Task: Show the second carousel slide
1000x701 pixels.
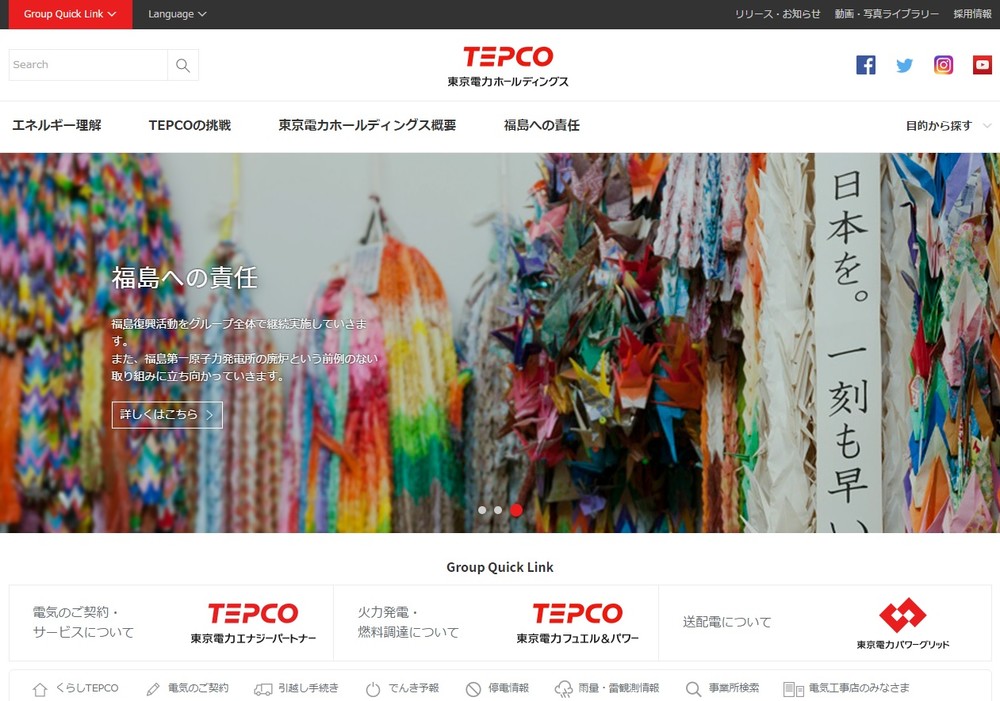Action: click(x=498, y=510)
